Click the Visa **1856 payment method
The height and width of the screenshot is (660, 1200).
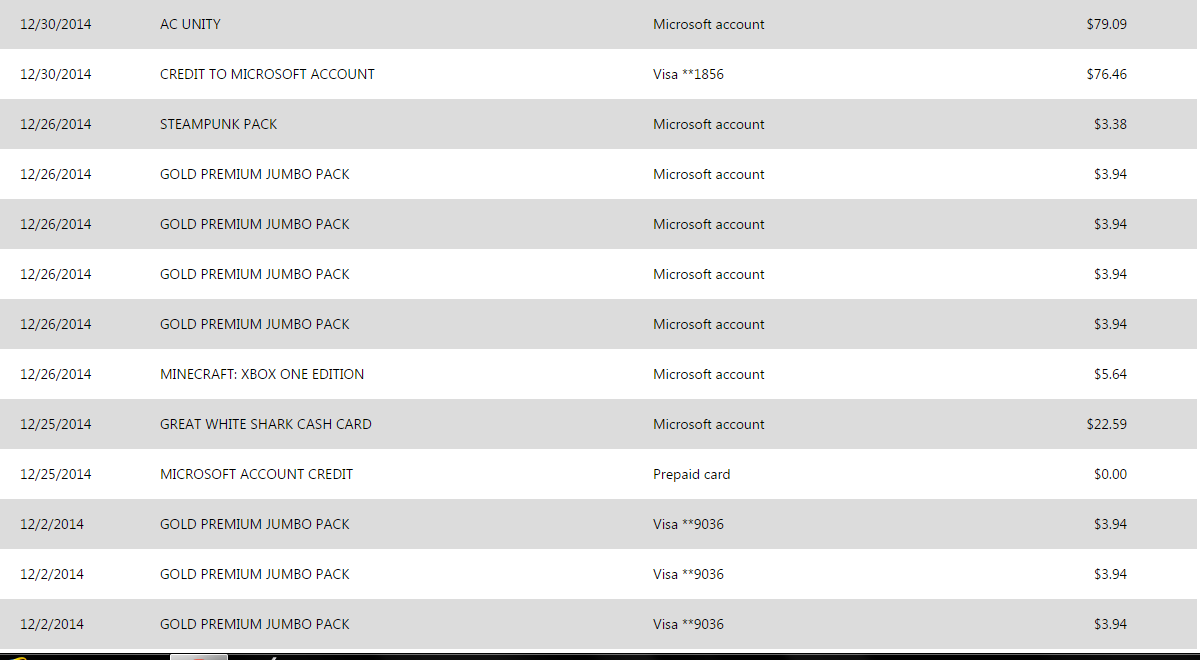[x=688, y=74]
